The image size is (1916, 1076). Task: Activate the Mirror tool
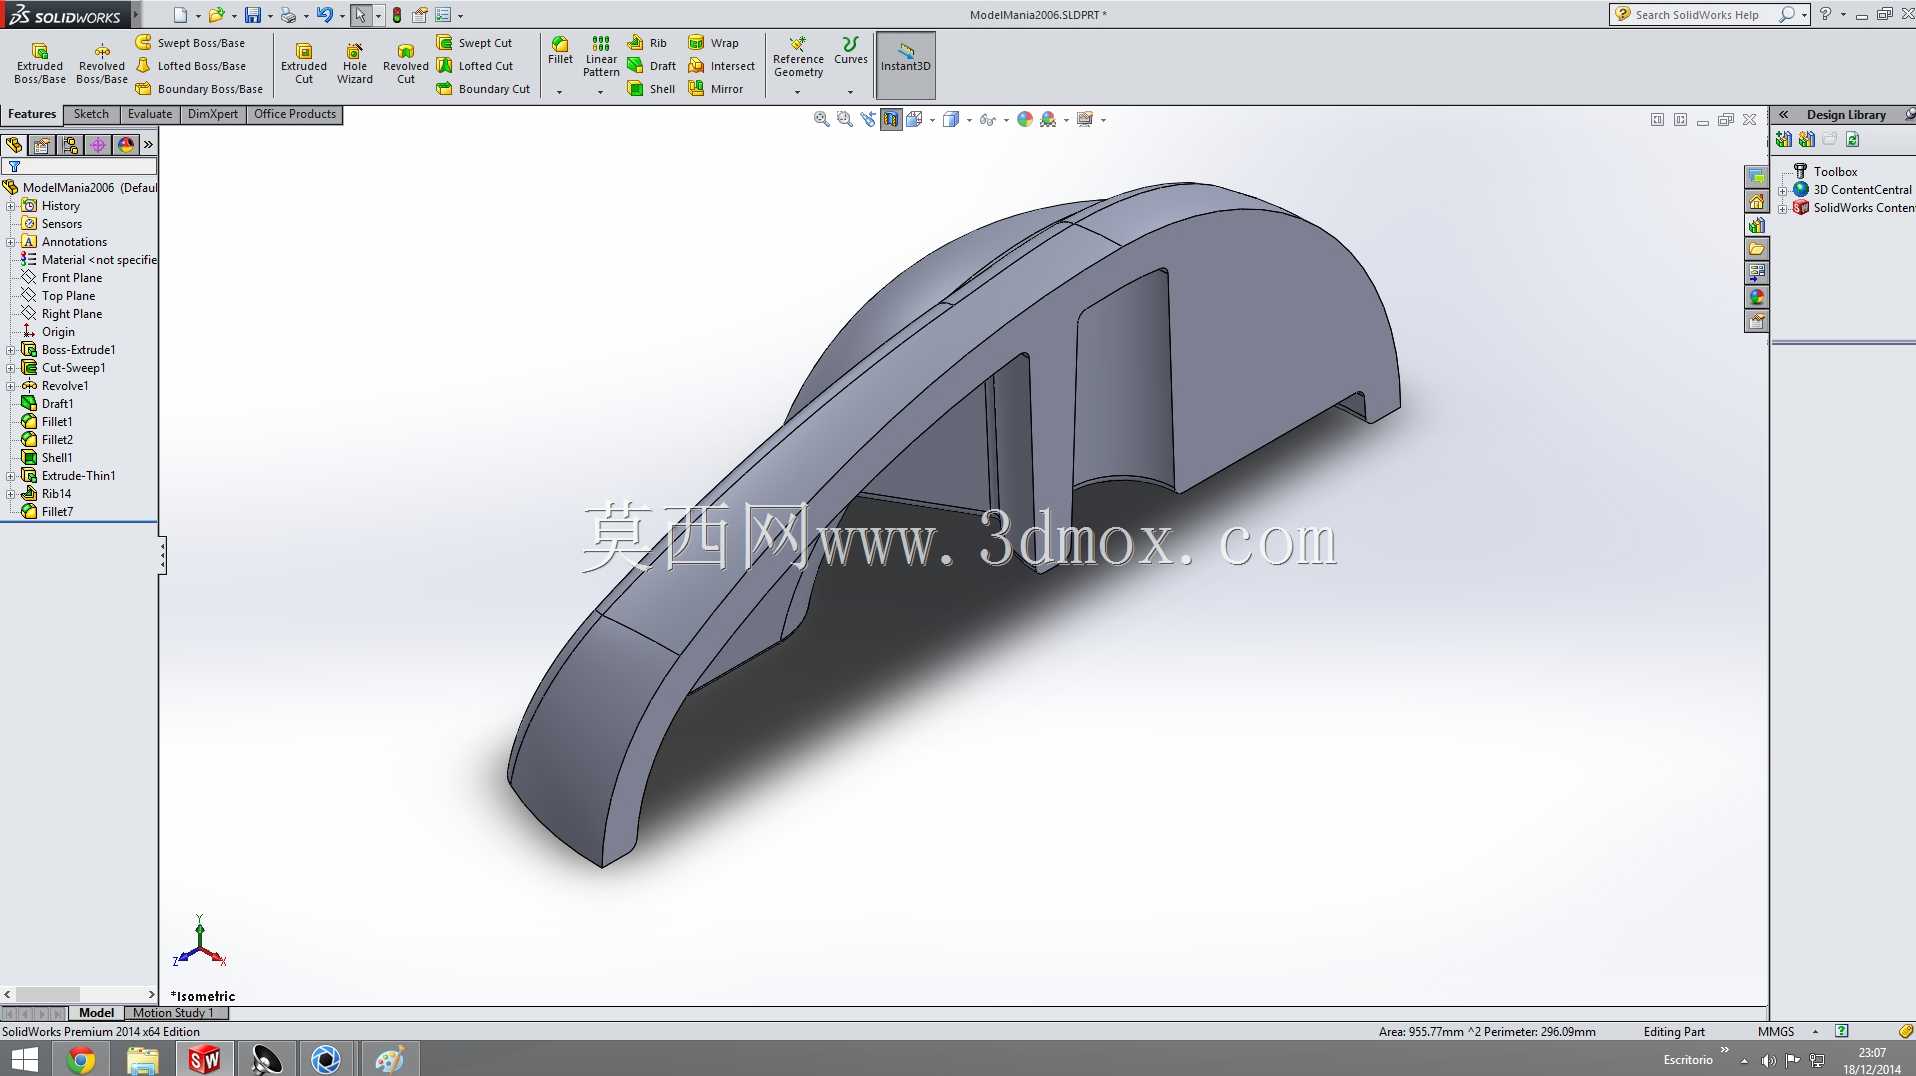pos(715,89)
